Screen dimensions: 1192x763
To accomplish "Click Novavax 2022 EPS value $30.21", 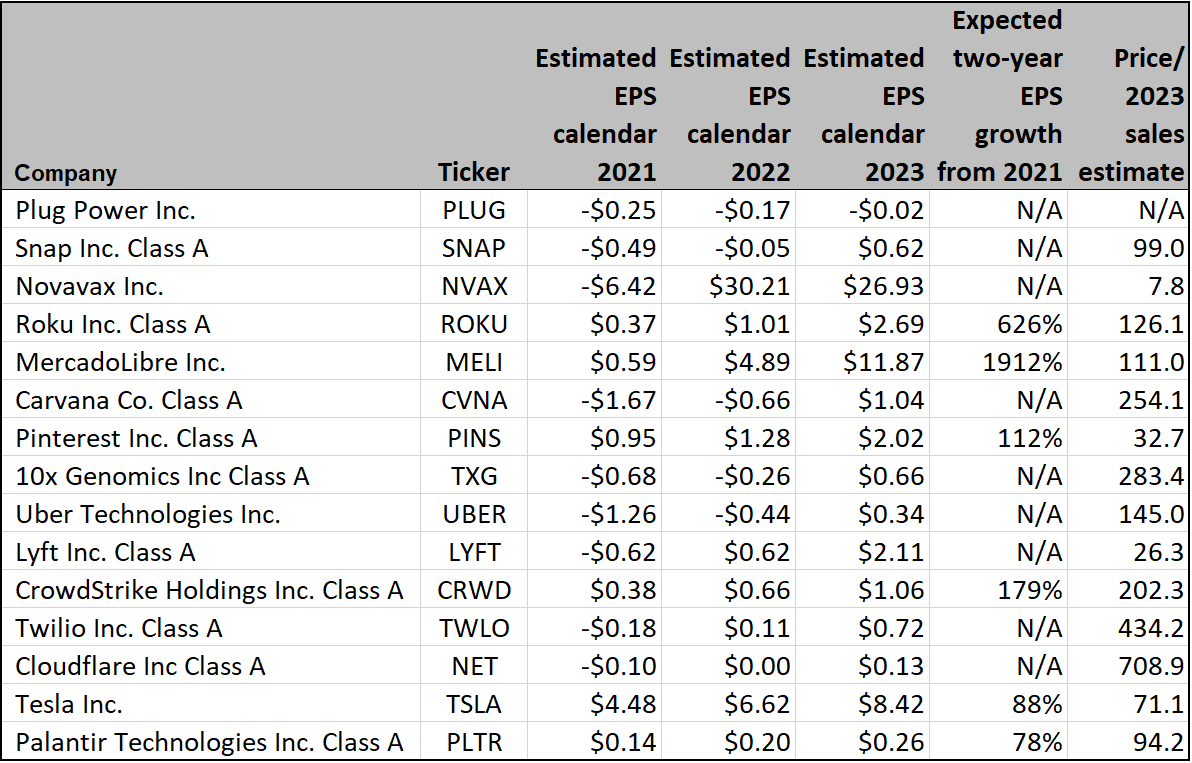I will tap(748, 286).
